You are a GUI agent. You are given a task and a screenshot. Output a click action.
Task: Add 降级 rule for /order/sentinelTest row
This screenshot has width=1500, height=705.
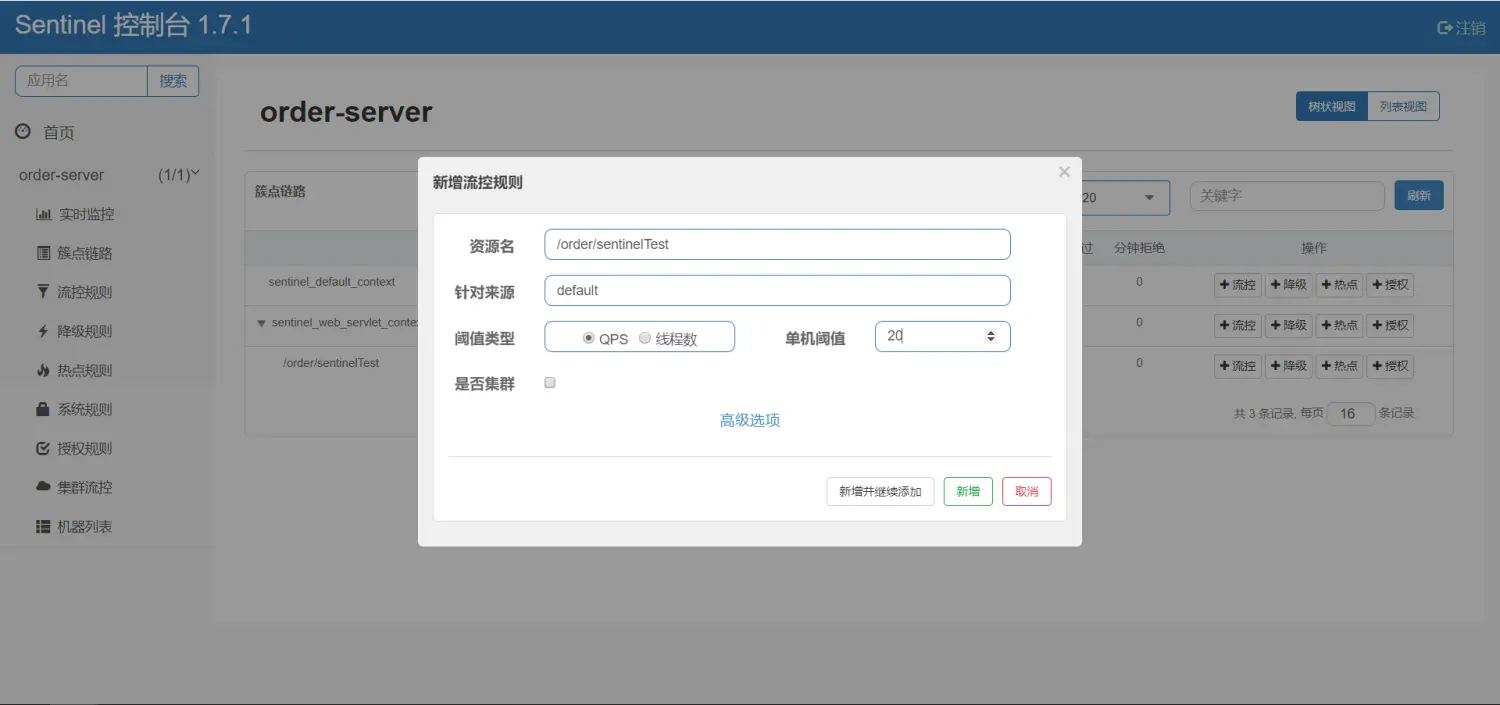tap(1289, 366)
